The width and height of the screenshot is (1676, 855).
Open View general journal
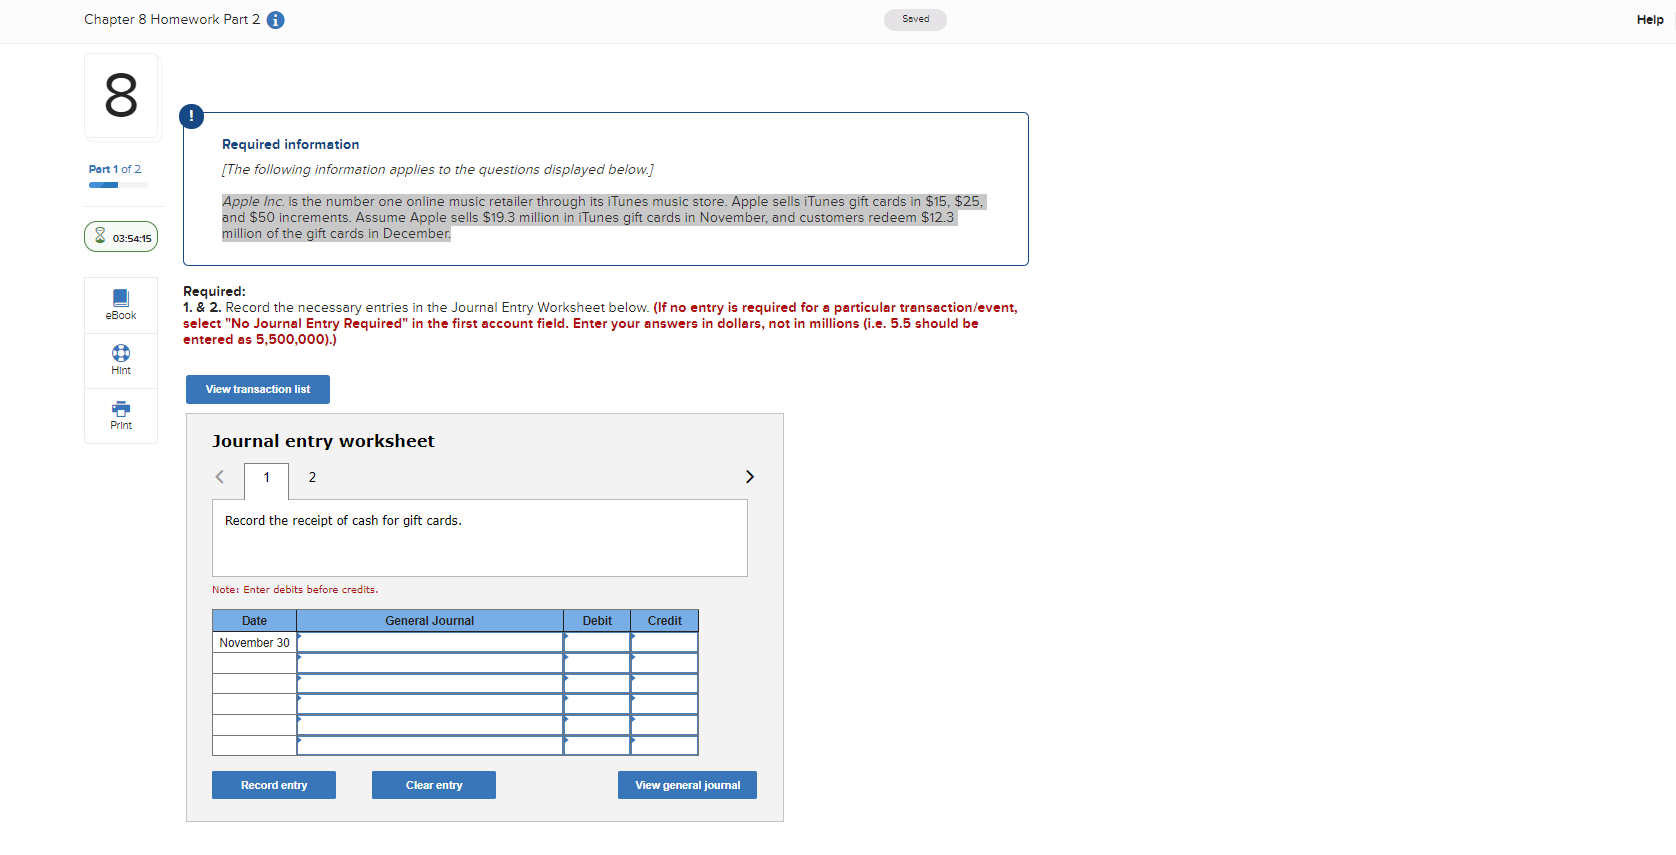pyautogui.click(x=688, y=785)
